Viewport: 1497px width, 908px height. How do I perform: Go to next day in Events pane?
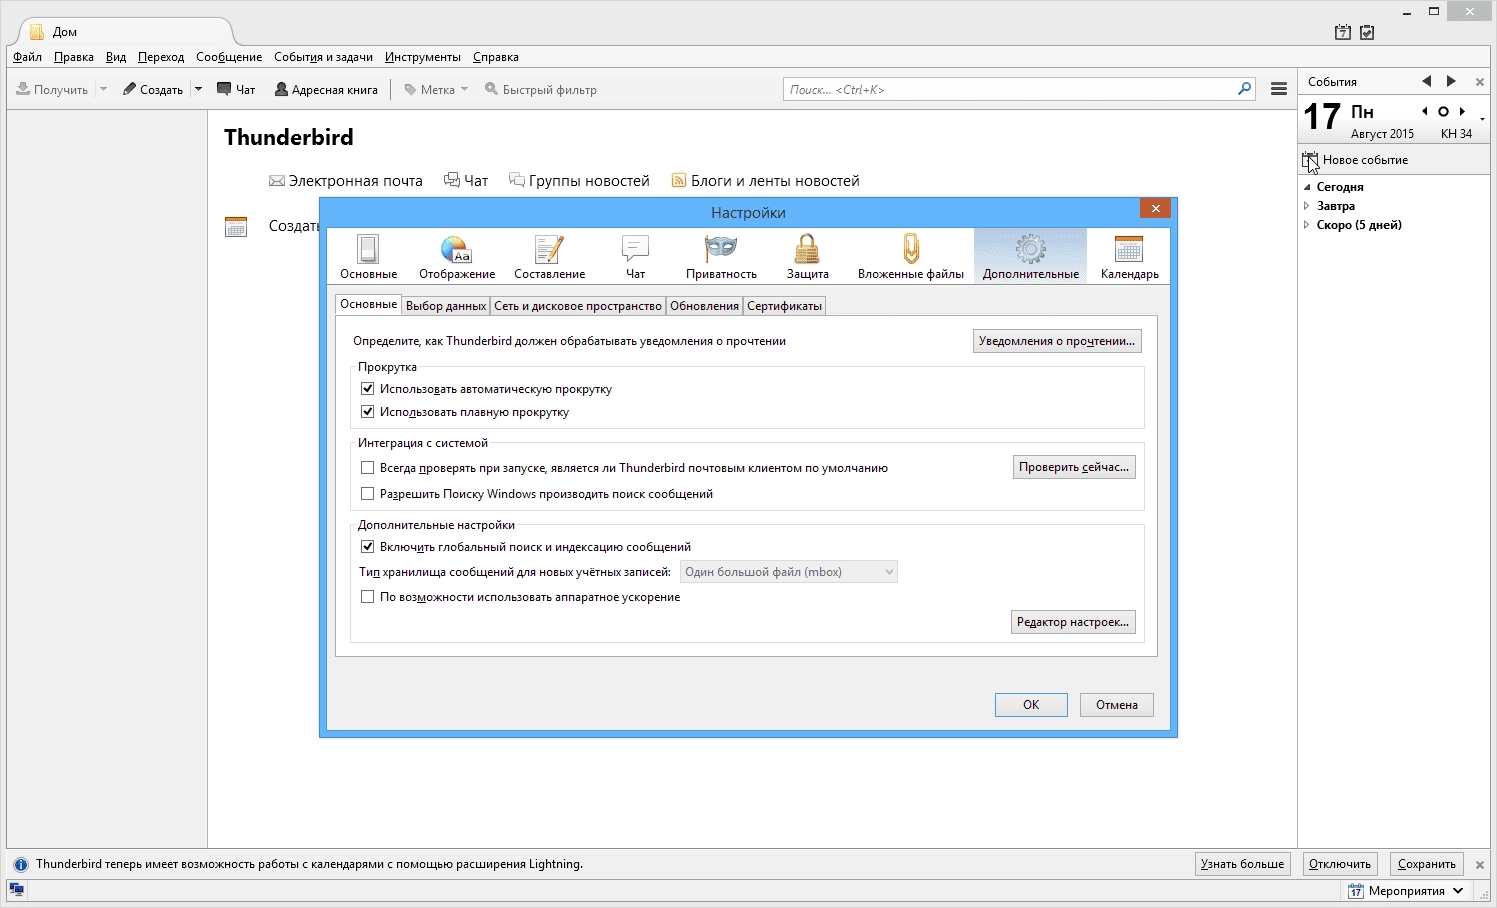[x=1462, y=111]
